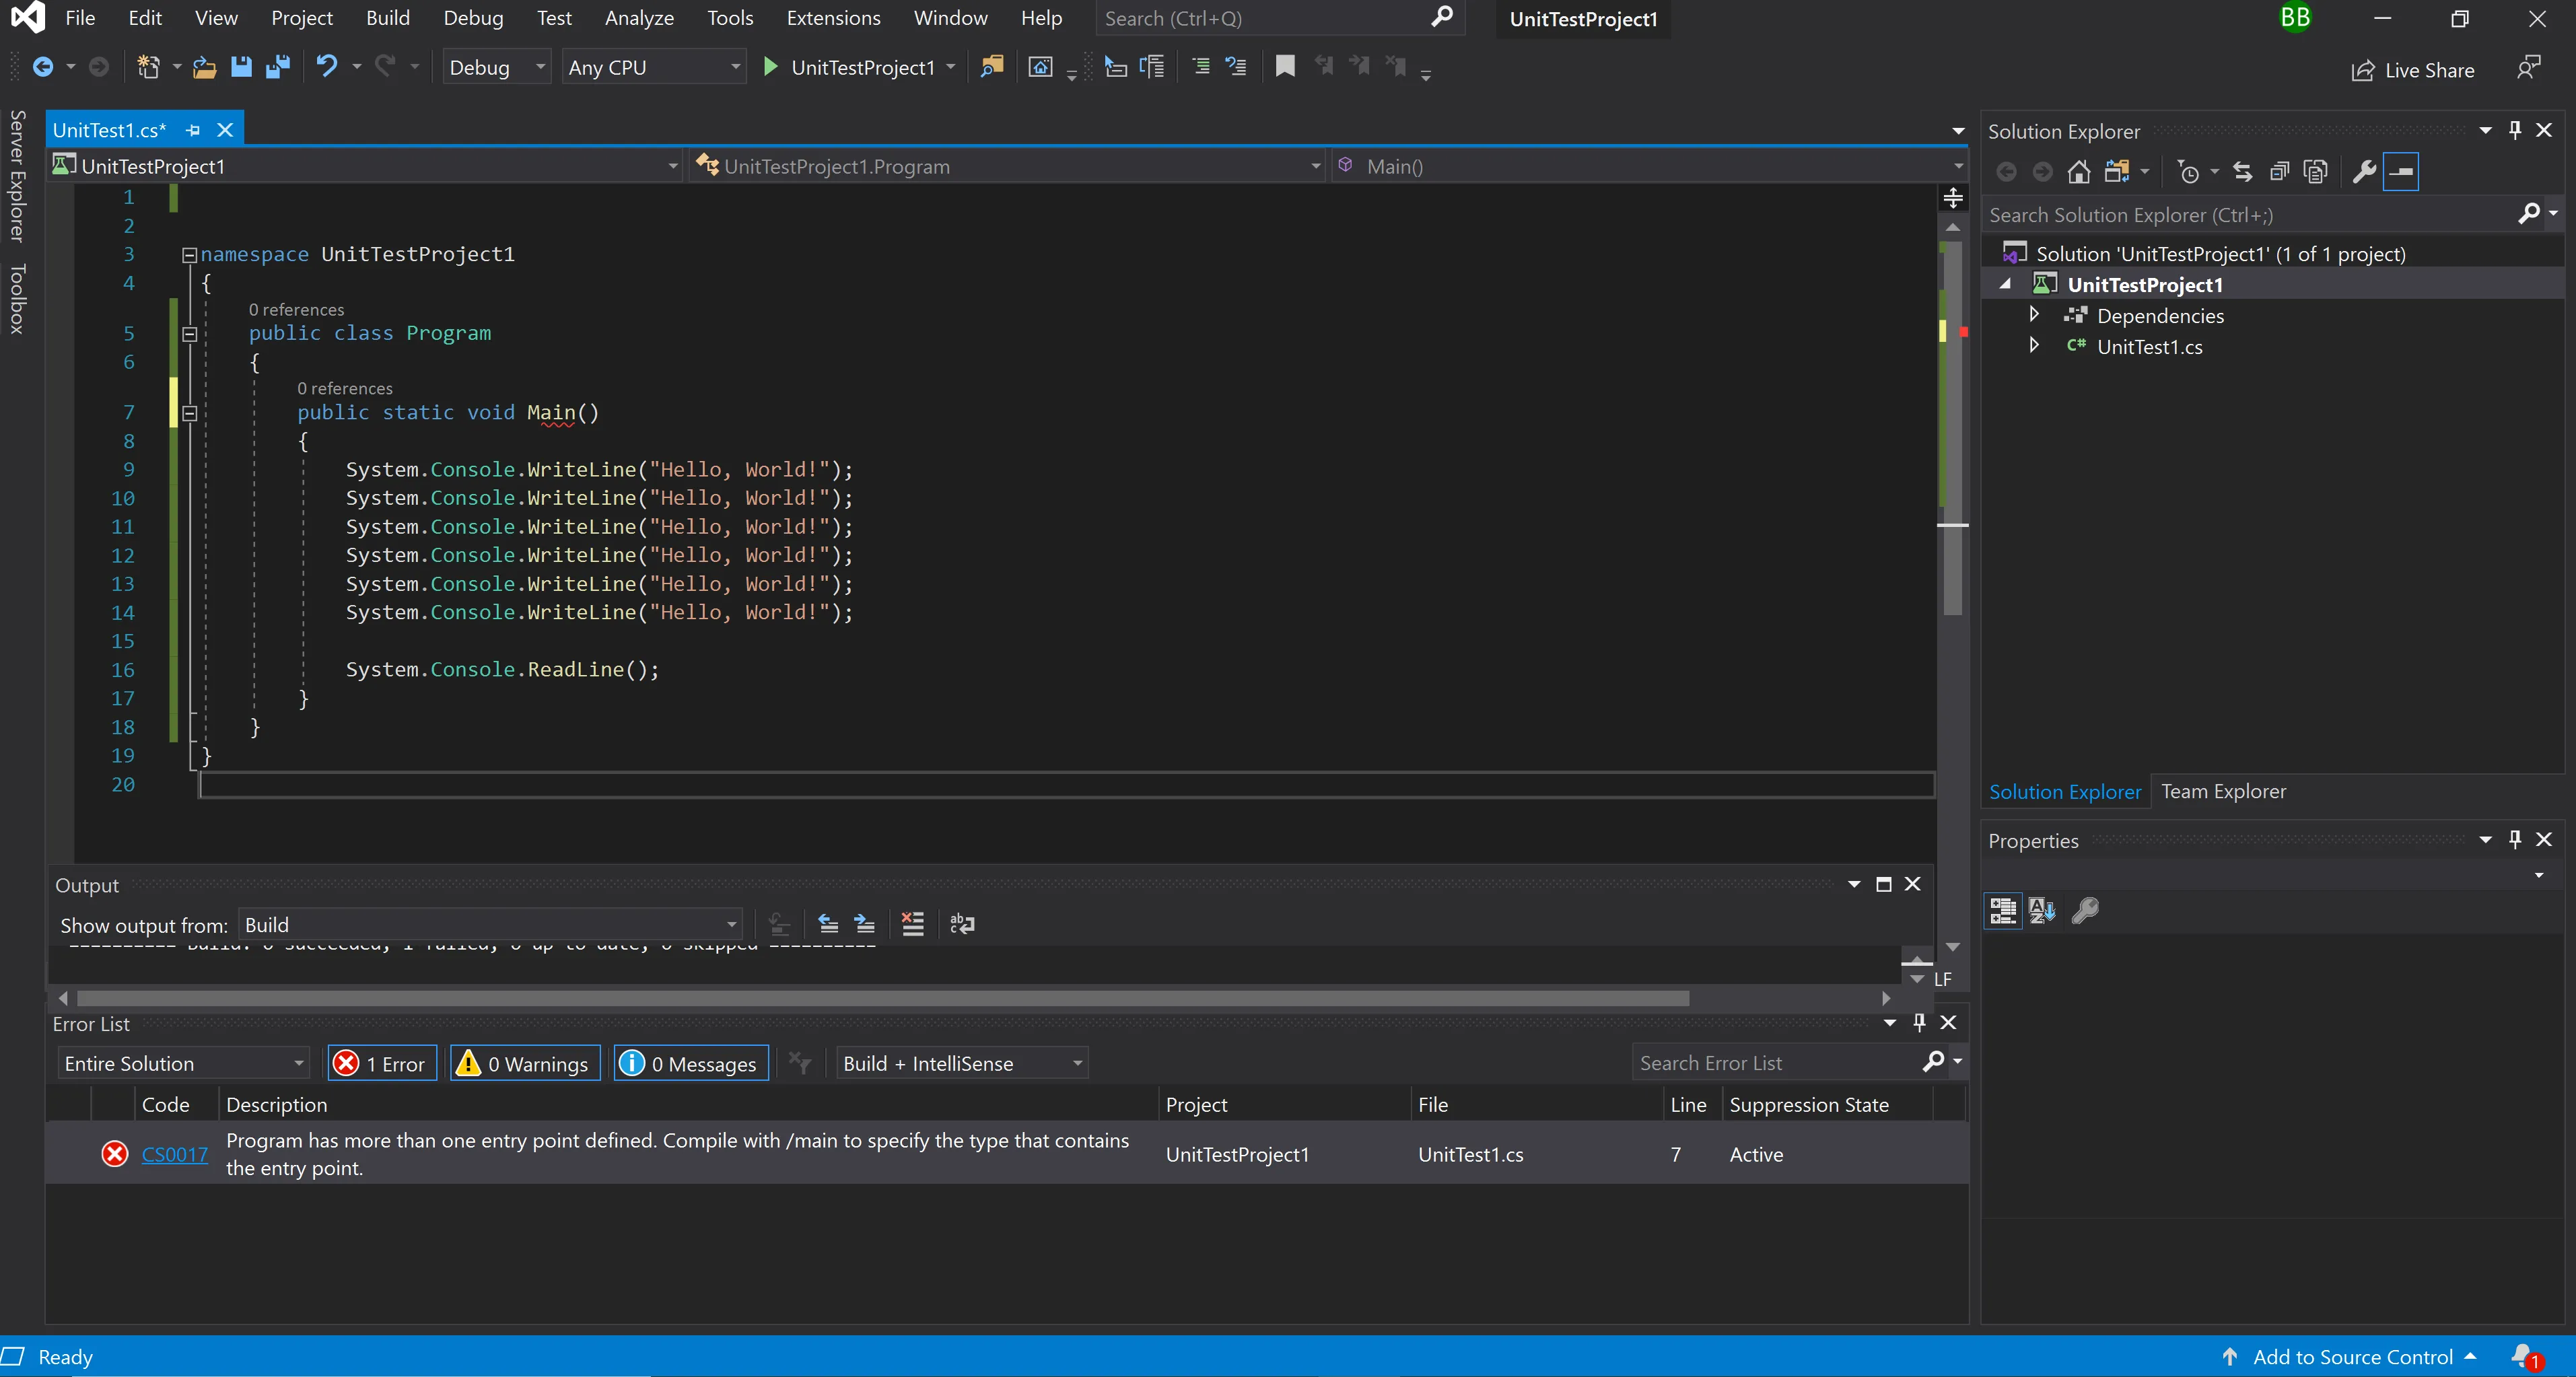Toggle the 0 Warnings filter
The width and height of the screenshot is (2576, 1377).
(x=524, y=1063)
